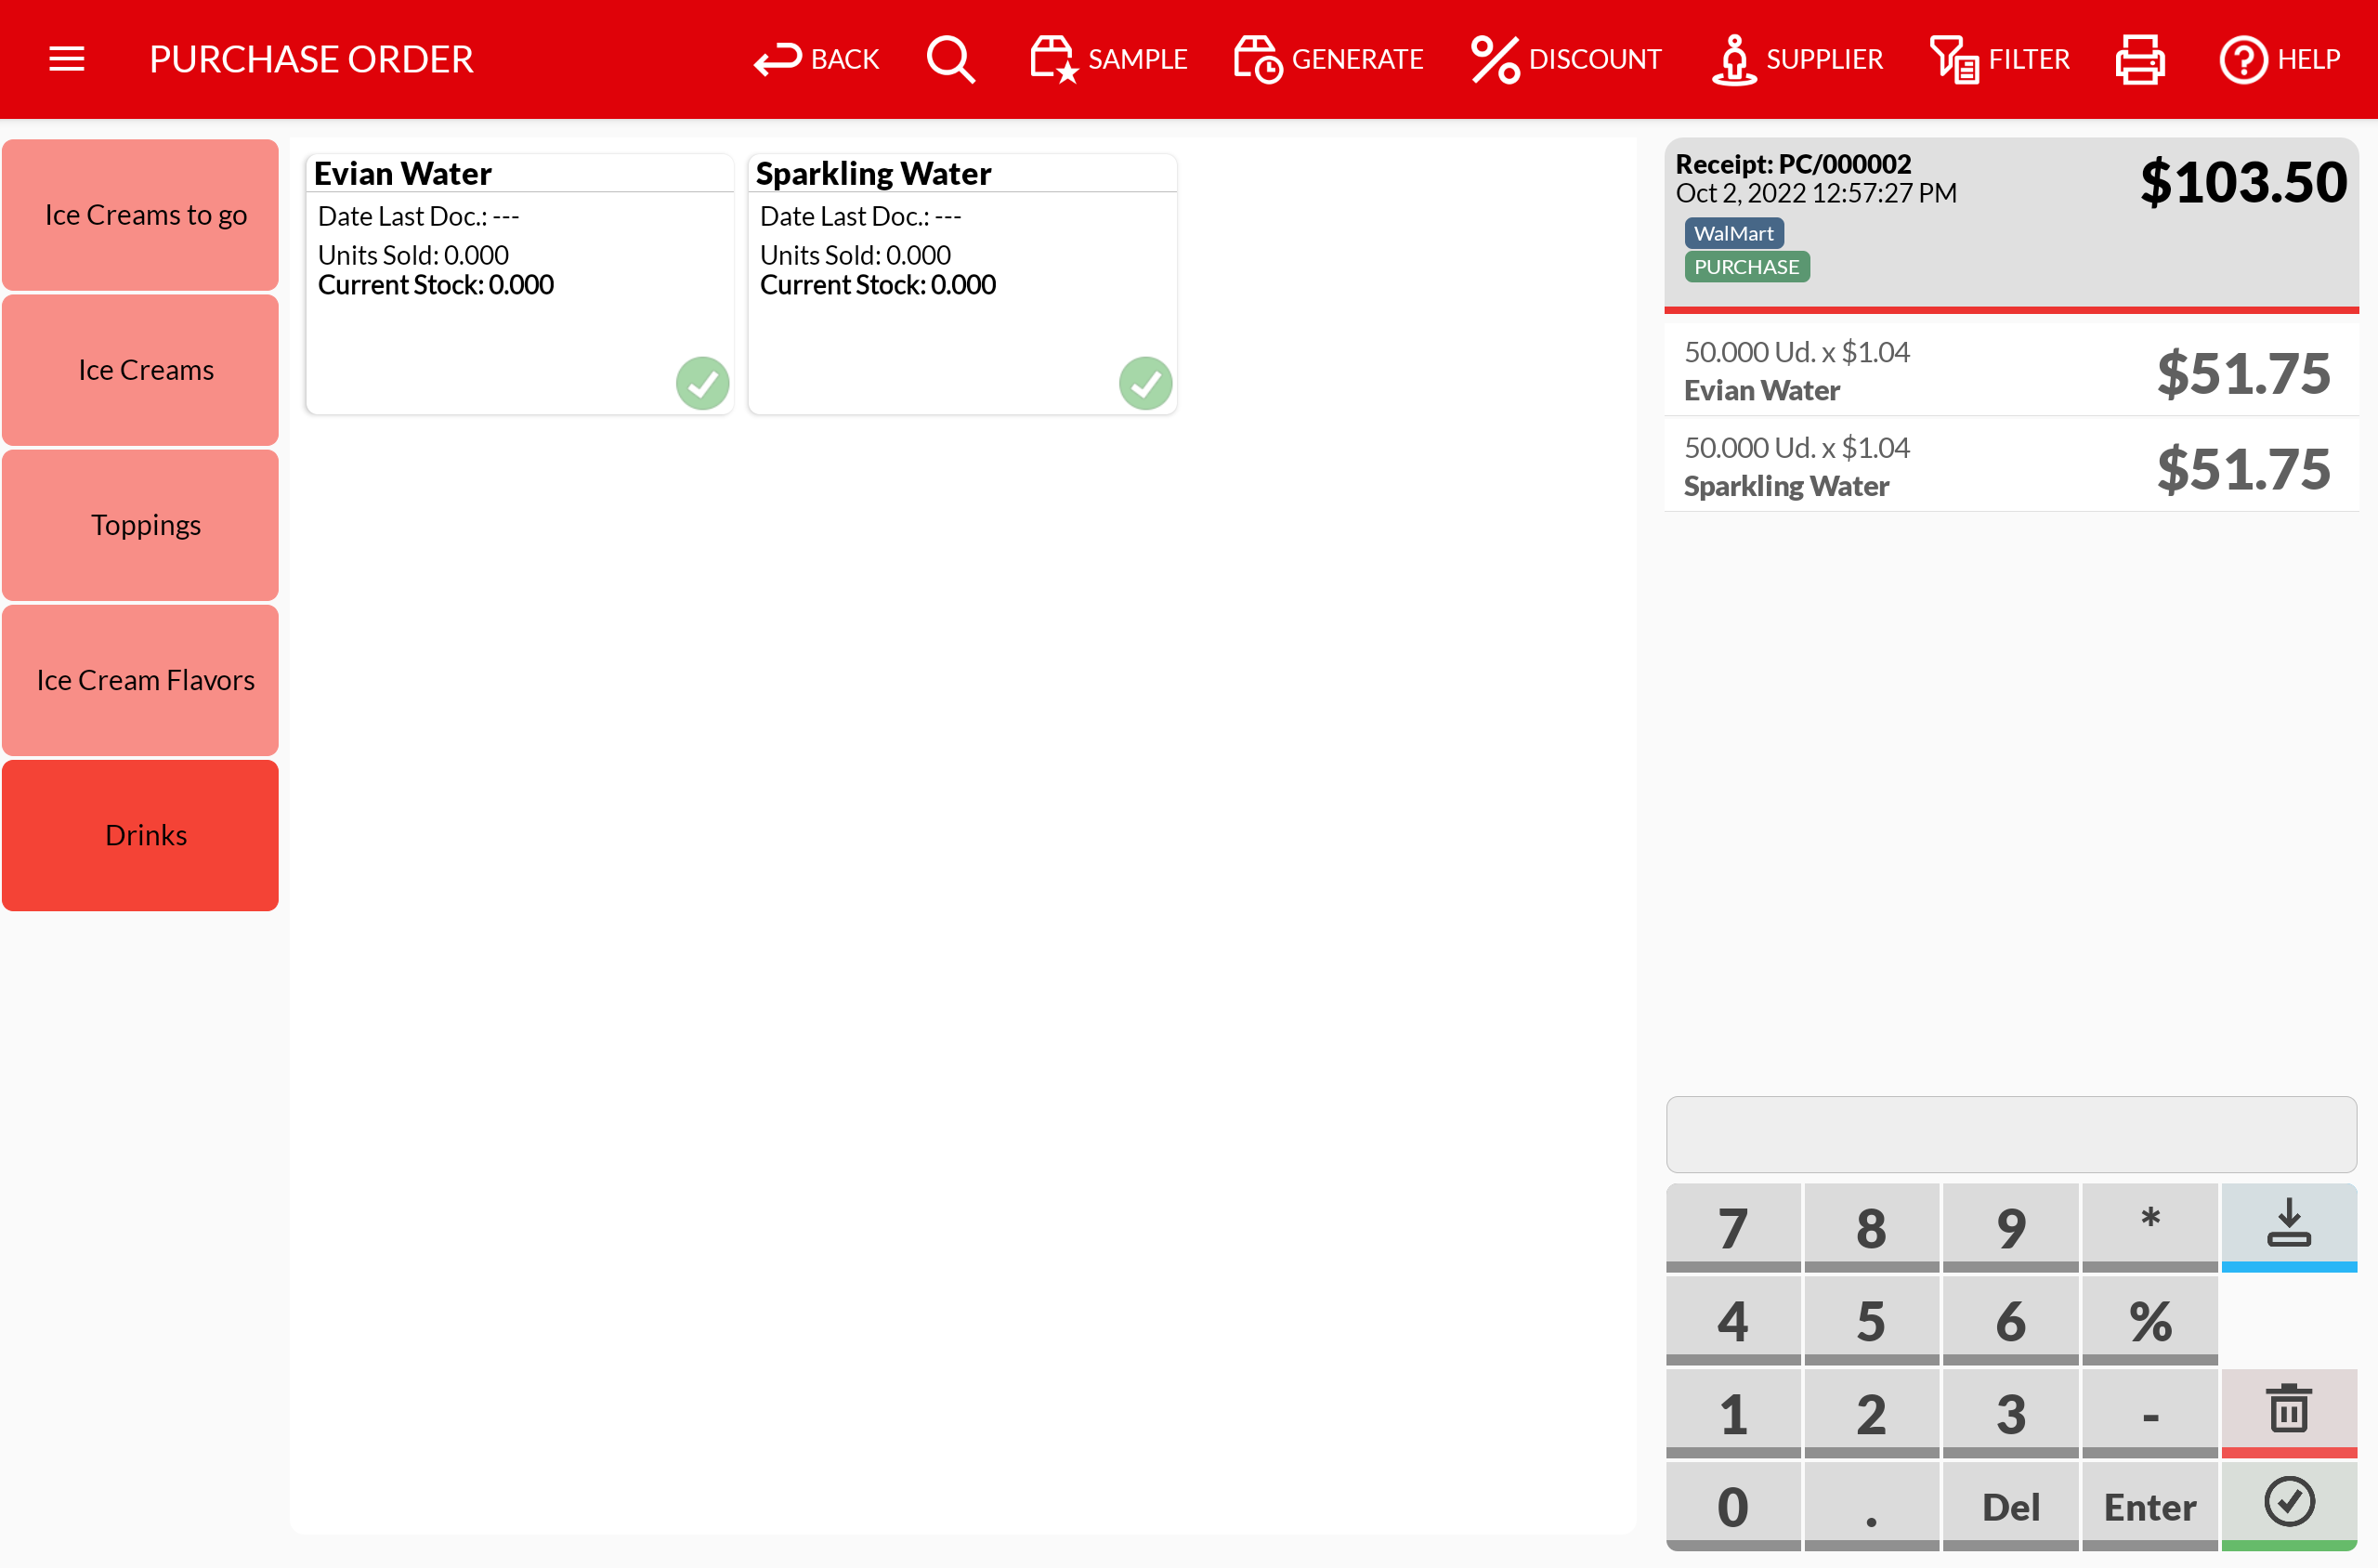Click the PURCHASE green tag

click(x=1746, y=267)
